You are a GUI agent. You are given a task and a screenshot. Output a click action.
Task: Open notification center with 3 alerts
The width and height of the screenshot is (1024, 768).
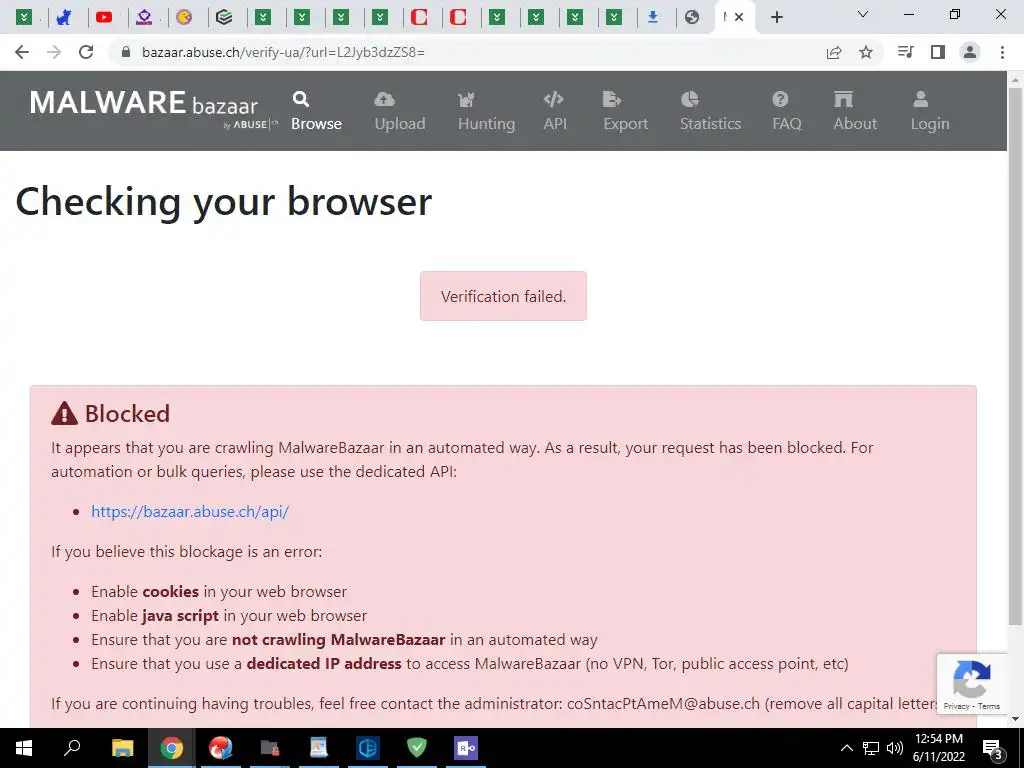coord(993,748)
